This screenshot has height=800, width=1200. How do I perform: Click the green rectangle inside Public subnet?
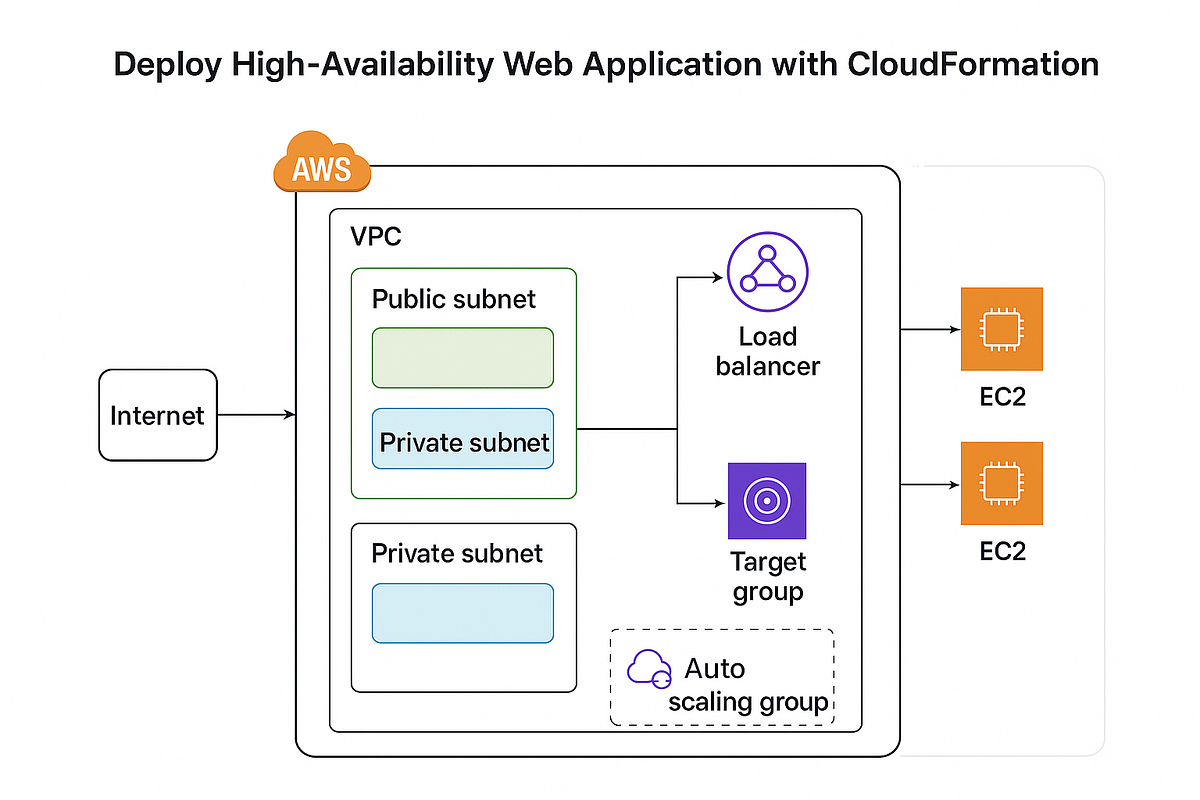[462, 356]
